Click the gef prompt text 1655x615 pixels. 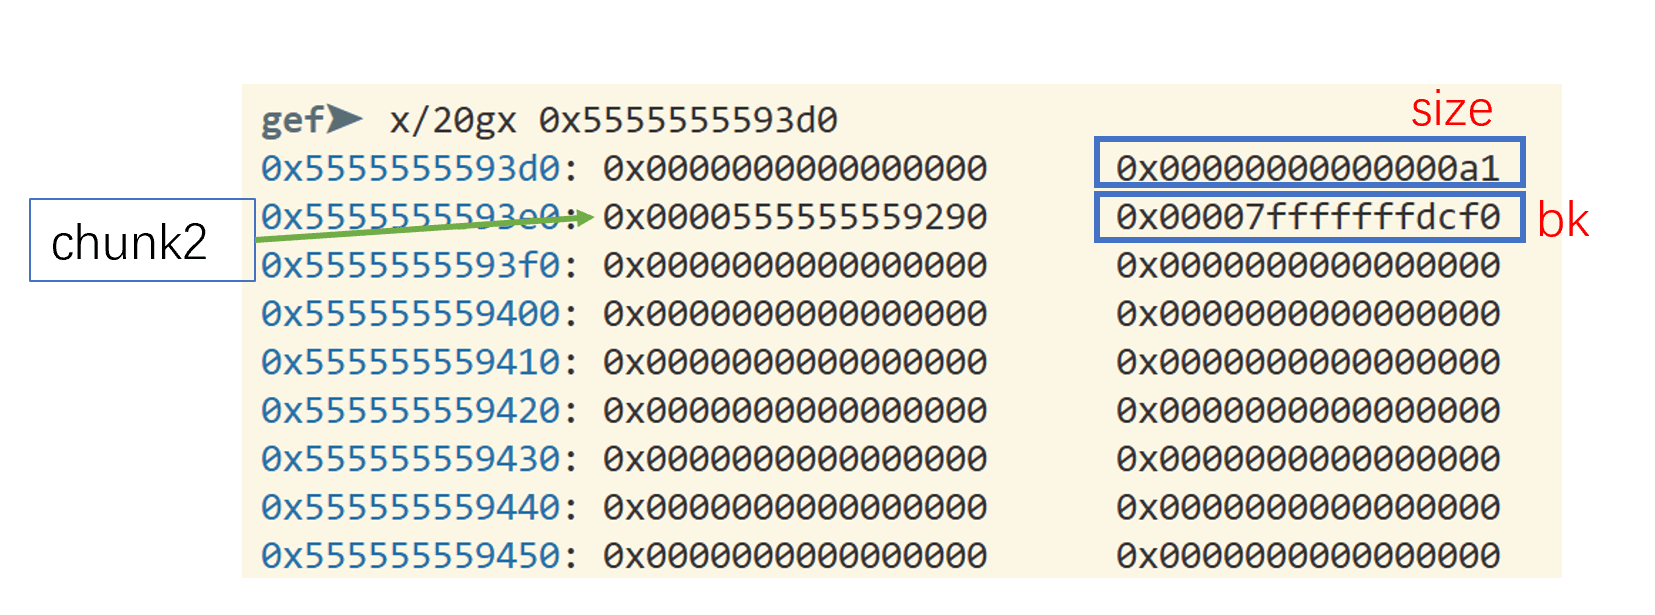coord(292,121)
